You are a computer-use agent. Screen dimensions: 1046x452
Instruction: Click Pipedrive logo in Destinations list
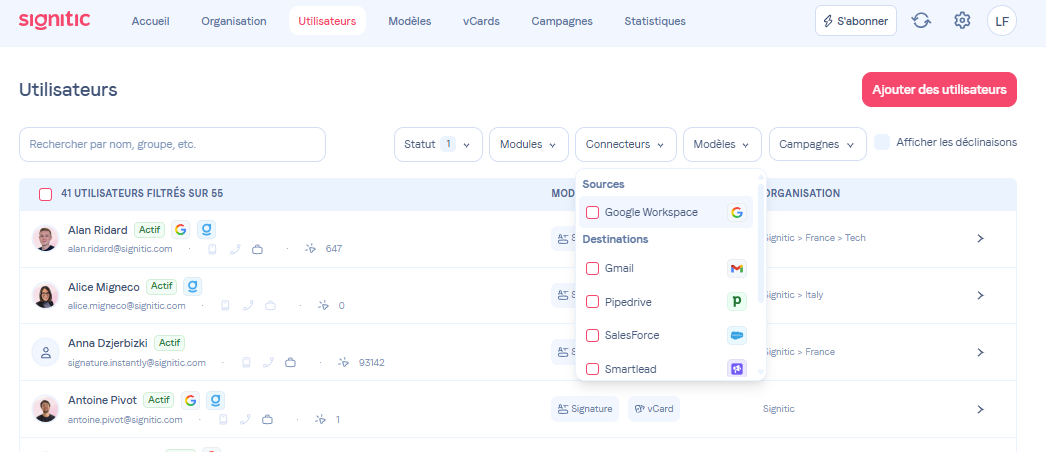(736, 302)
